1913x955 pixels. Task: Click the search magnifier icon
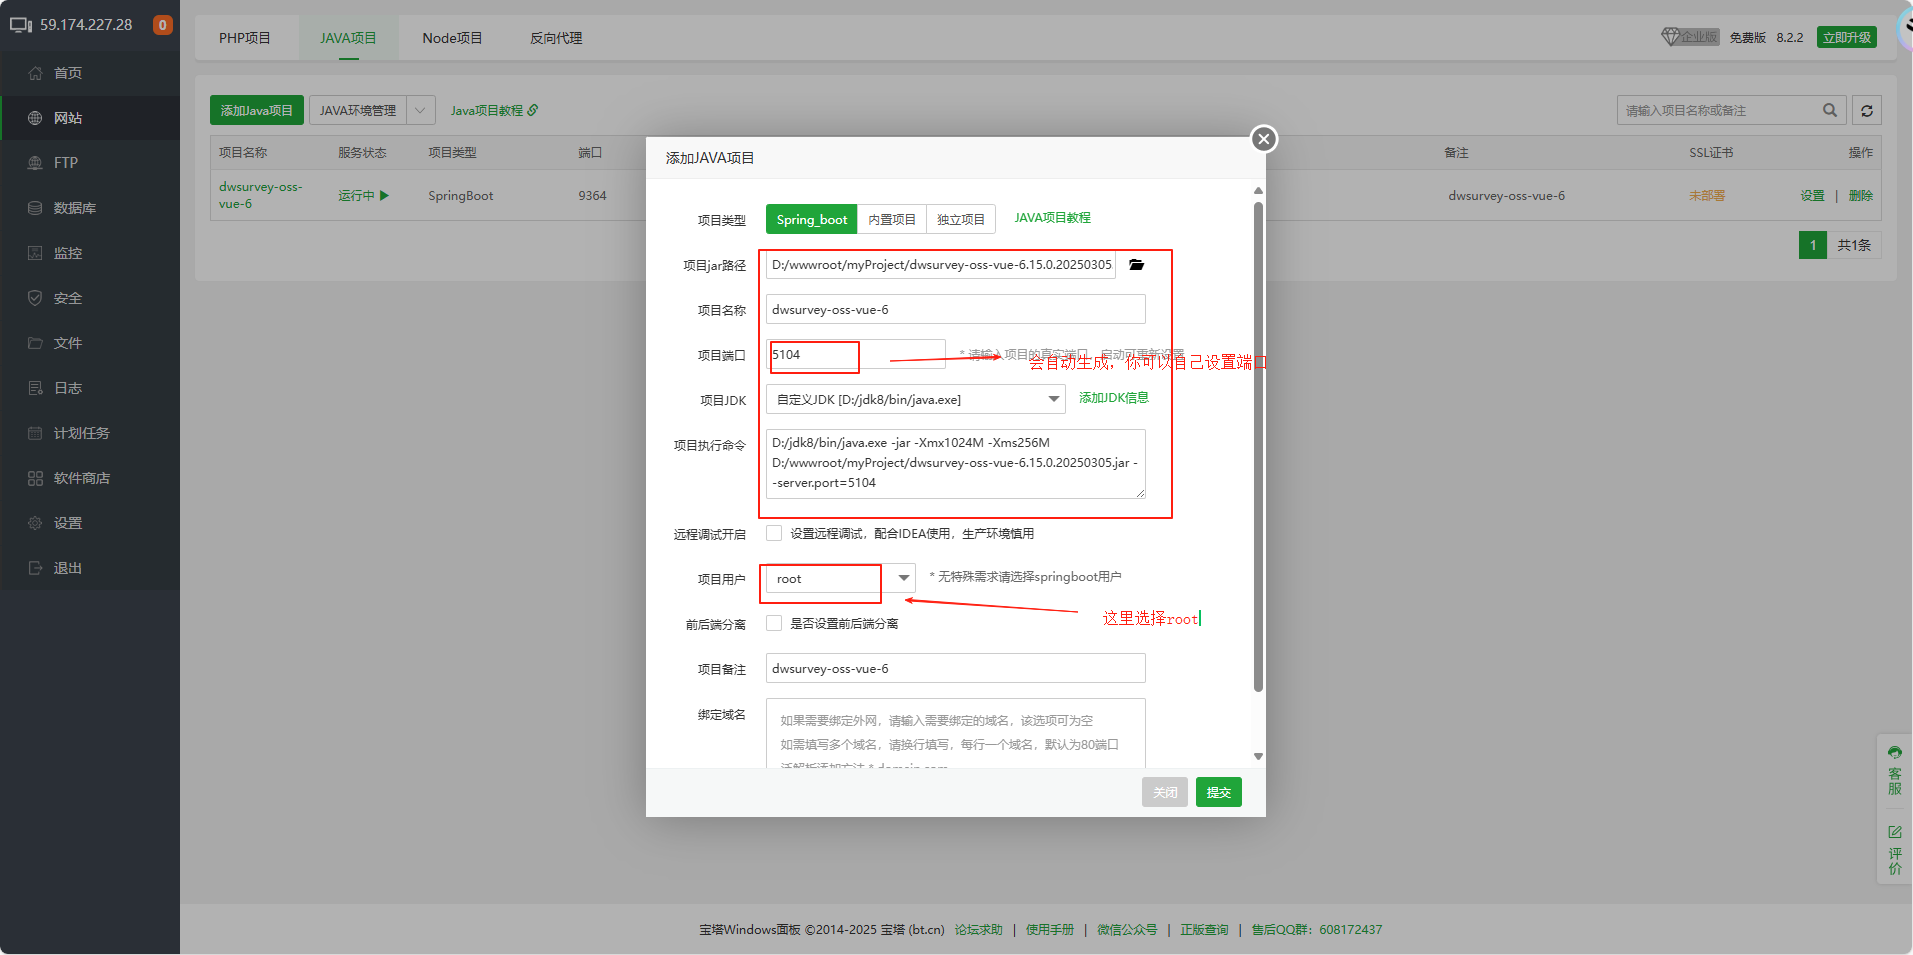click(1829, 111)
